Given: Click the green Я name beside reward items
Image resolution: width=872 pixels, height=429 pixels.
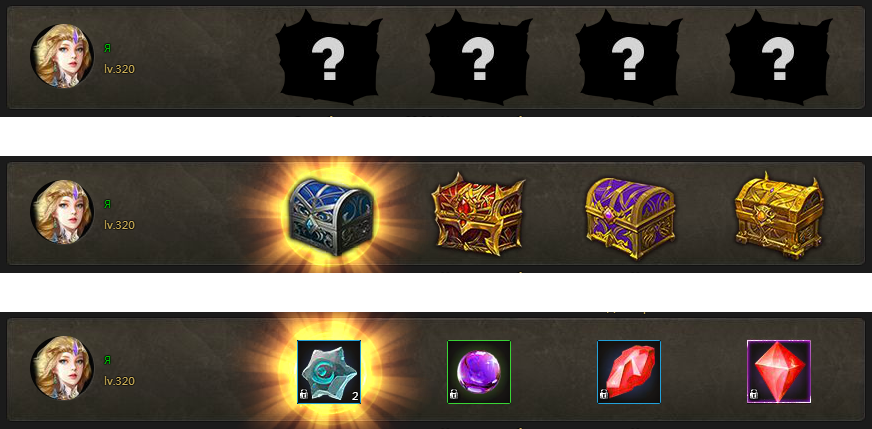Looking at the screenshot, I should [x=107, y=360].
